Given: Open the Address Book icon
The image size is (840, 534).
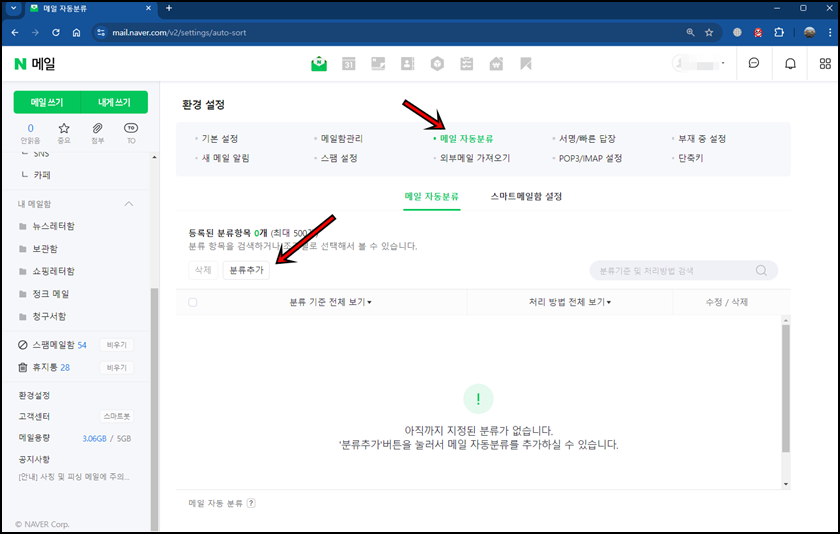Looking at the screenshot, I should point(408,64).
